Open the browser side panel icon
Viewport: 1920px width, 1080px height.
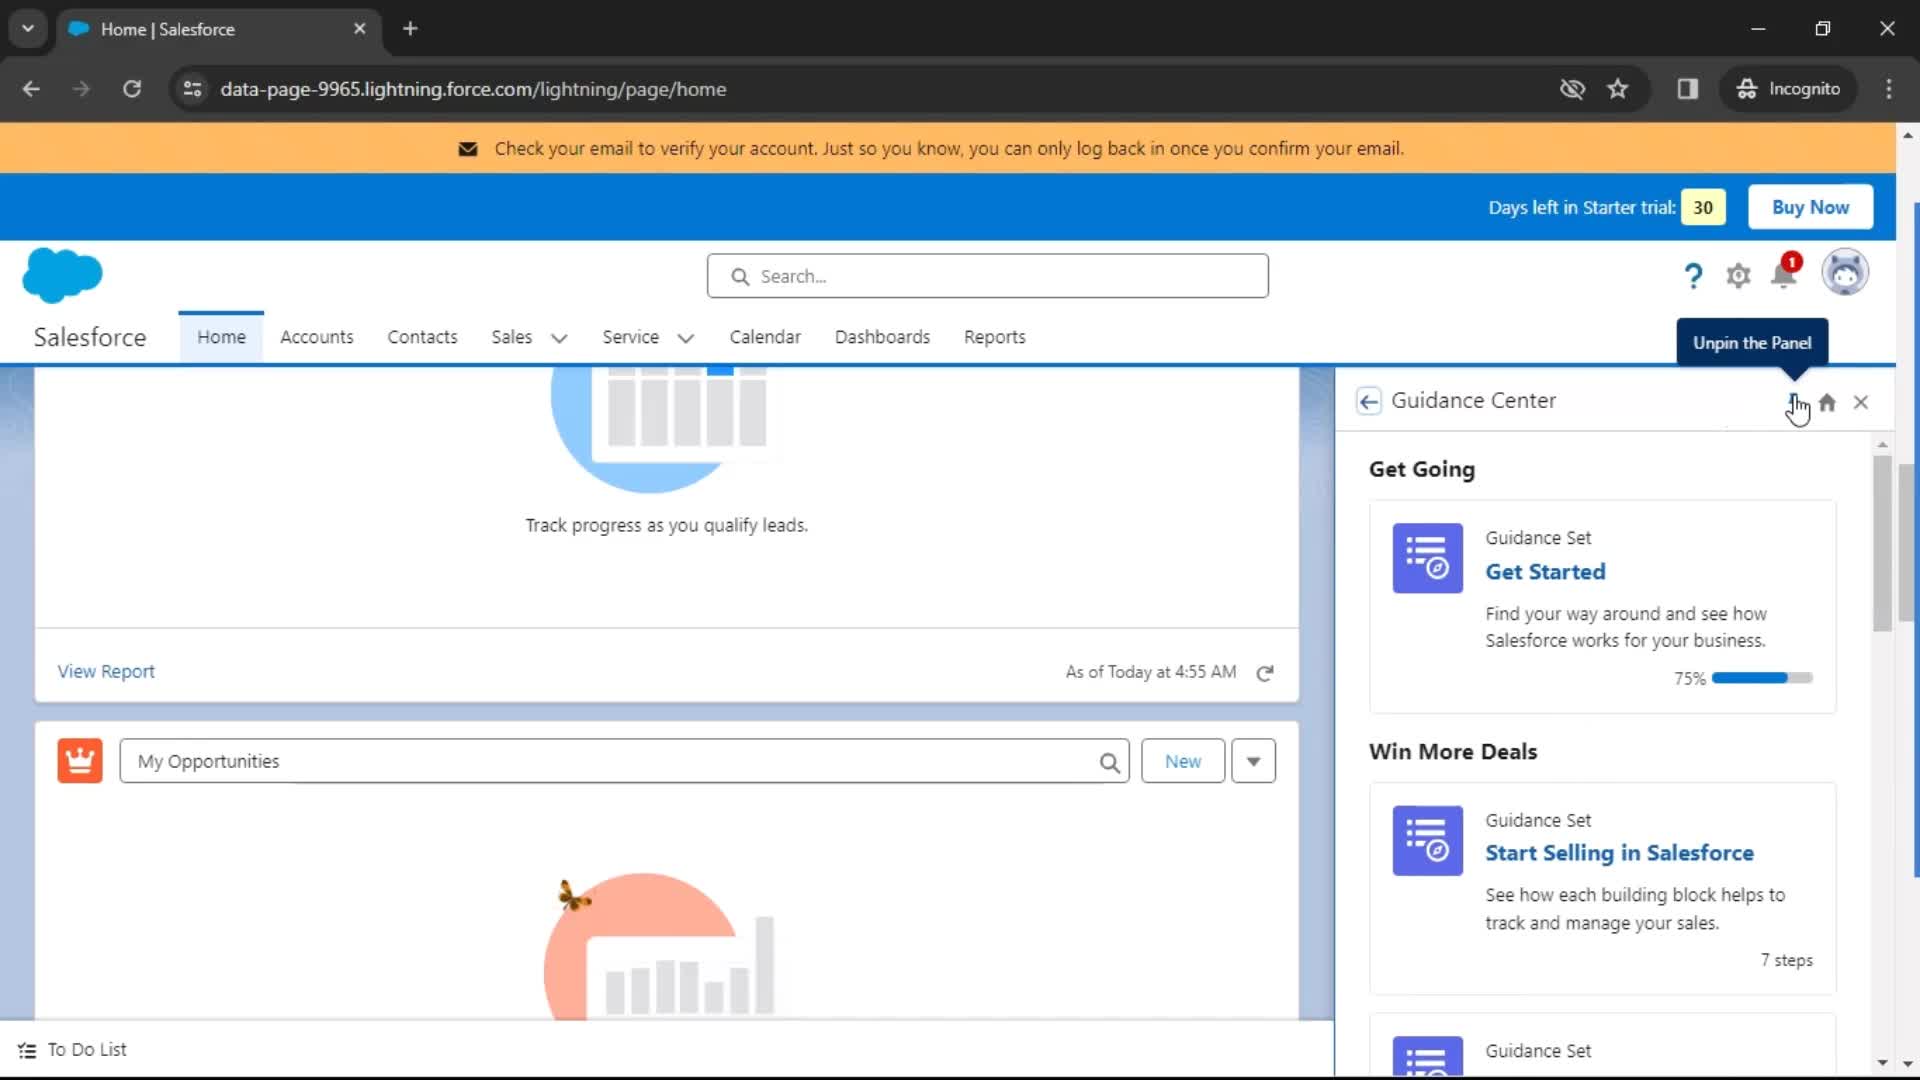(x=1688, y=89)
